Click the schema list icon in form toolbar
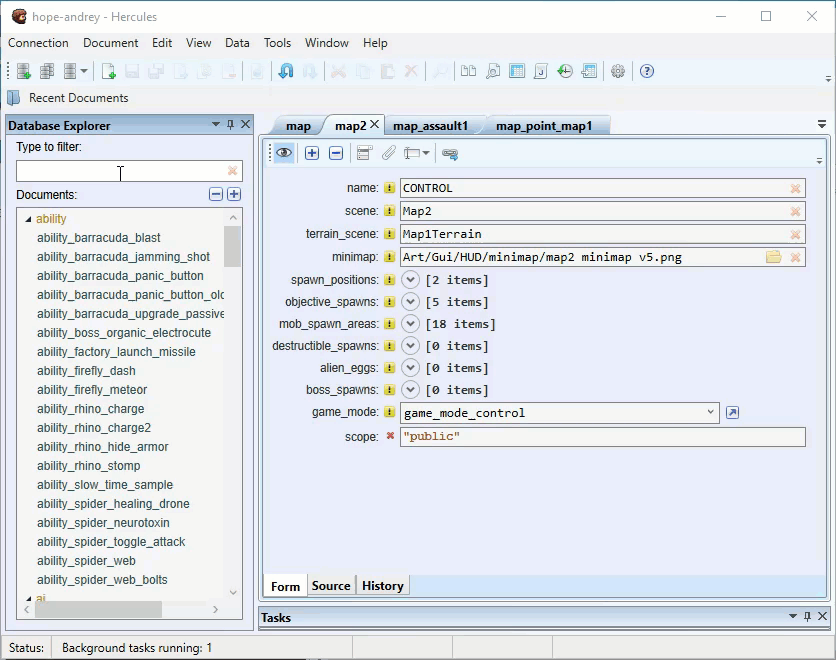This screenshot has height=660, width=836. coord(364,154)
